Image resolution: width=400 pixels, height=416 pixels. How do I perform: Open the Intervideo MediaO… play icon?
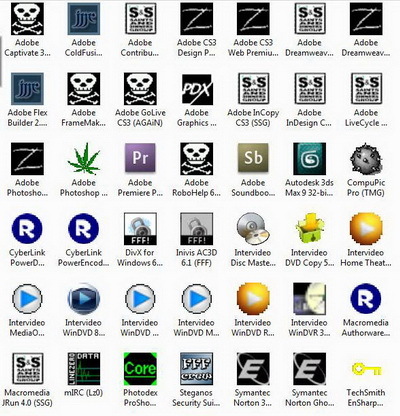[27, 299]
